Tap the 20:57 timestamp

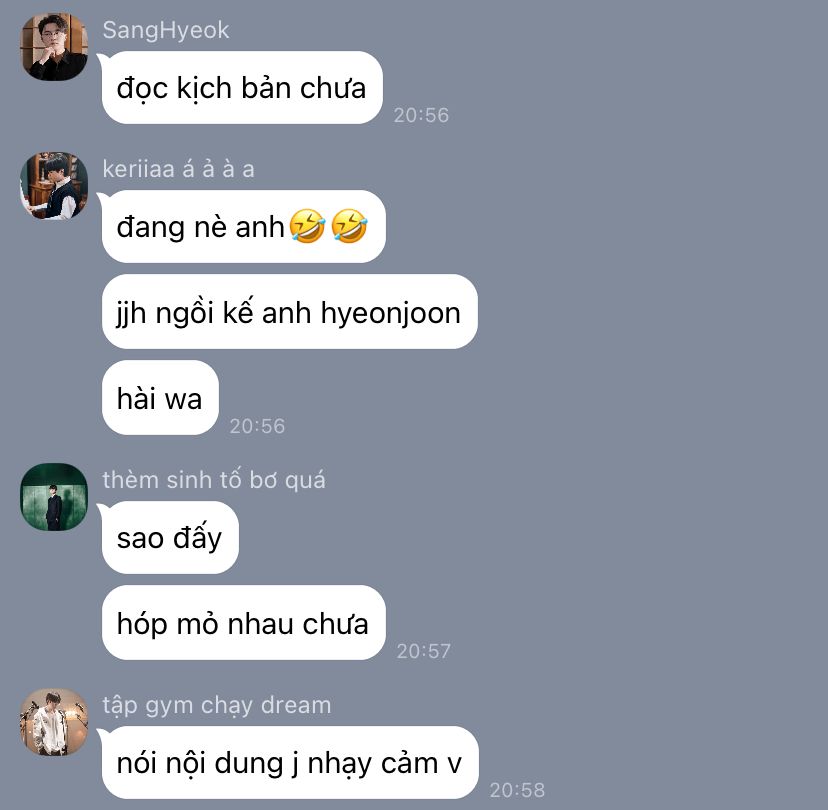click(x=424, y=651)
